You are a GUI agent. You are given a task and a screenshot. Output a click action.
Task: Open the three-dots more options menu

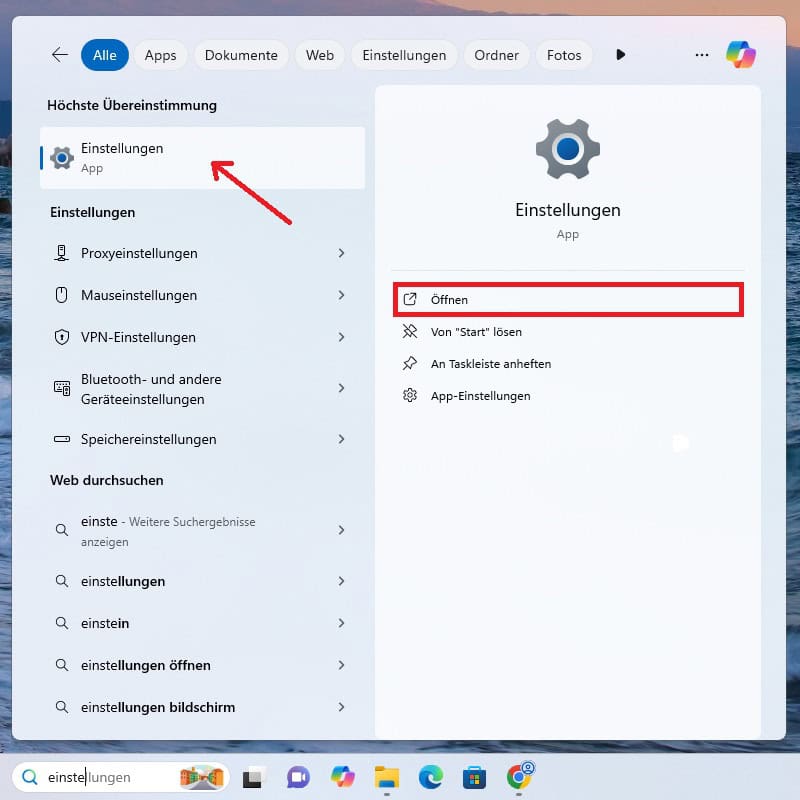coord(702,55)
